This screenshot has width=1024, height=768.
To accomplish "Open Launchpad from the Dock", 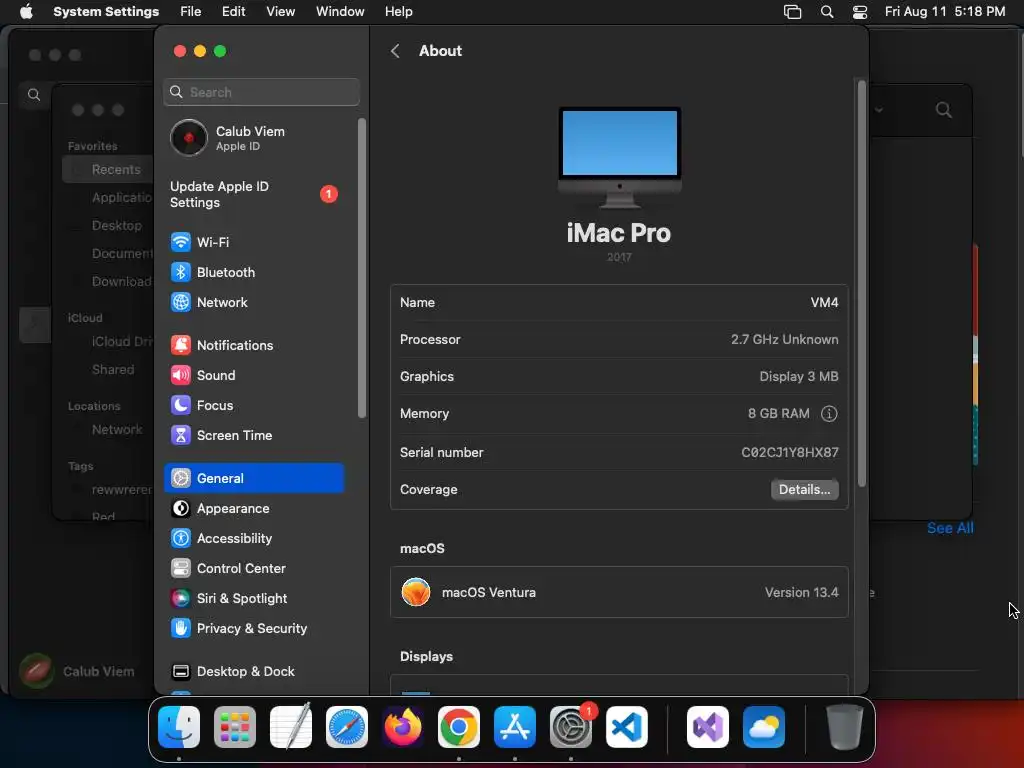I will point(235,727).
